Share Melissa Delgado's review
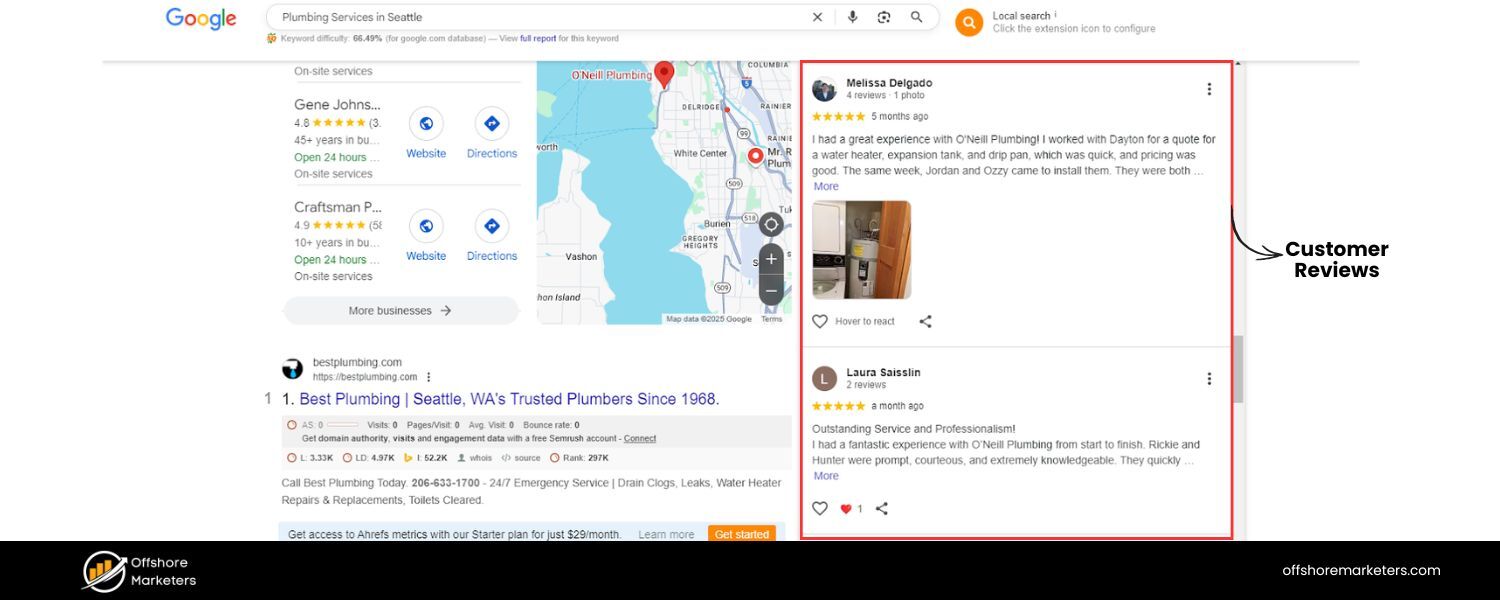This screenshot has height=600, width=1500. pos(925,321)
